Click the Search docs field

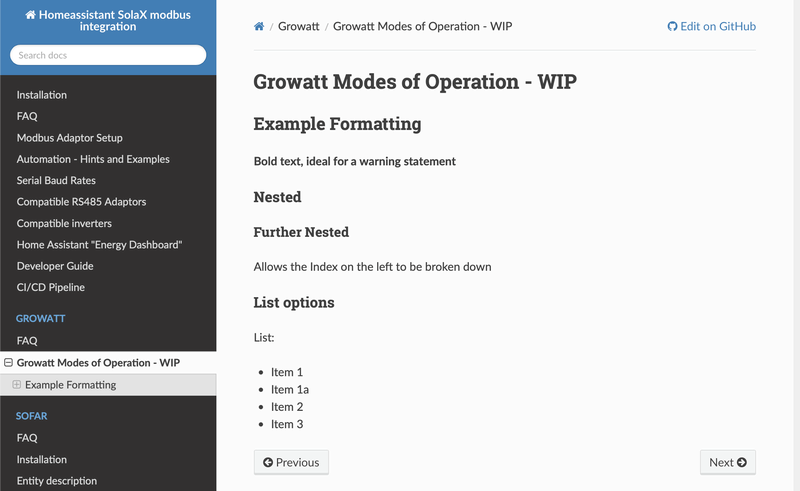[108, 55]
